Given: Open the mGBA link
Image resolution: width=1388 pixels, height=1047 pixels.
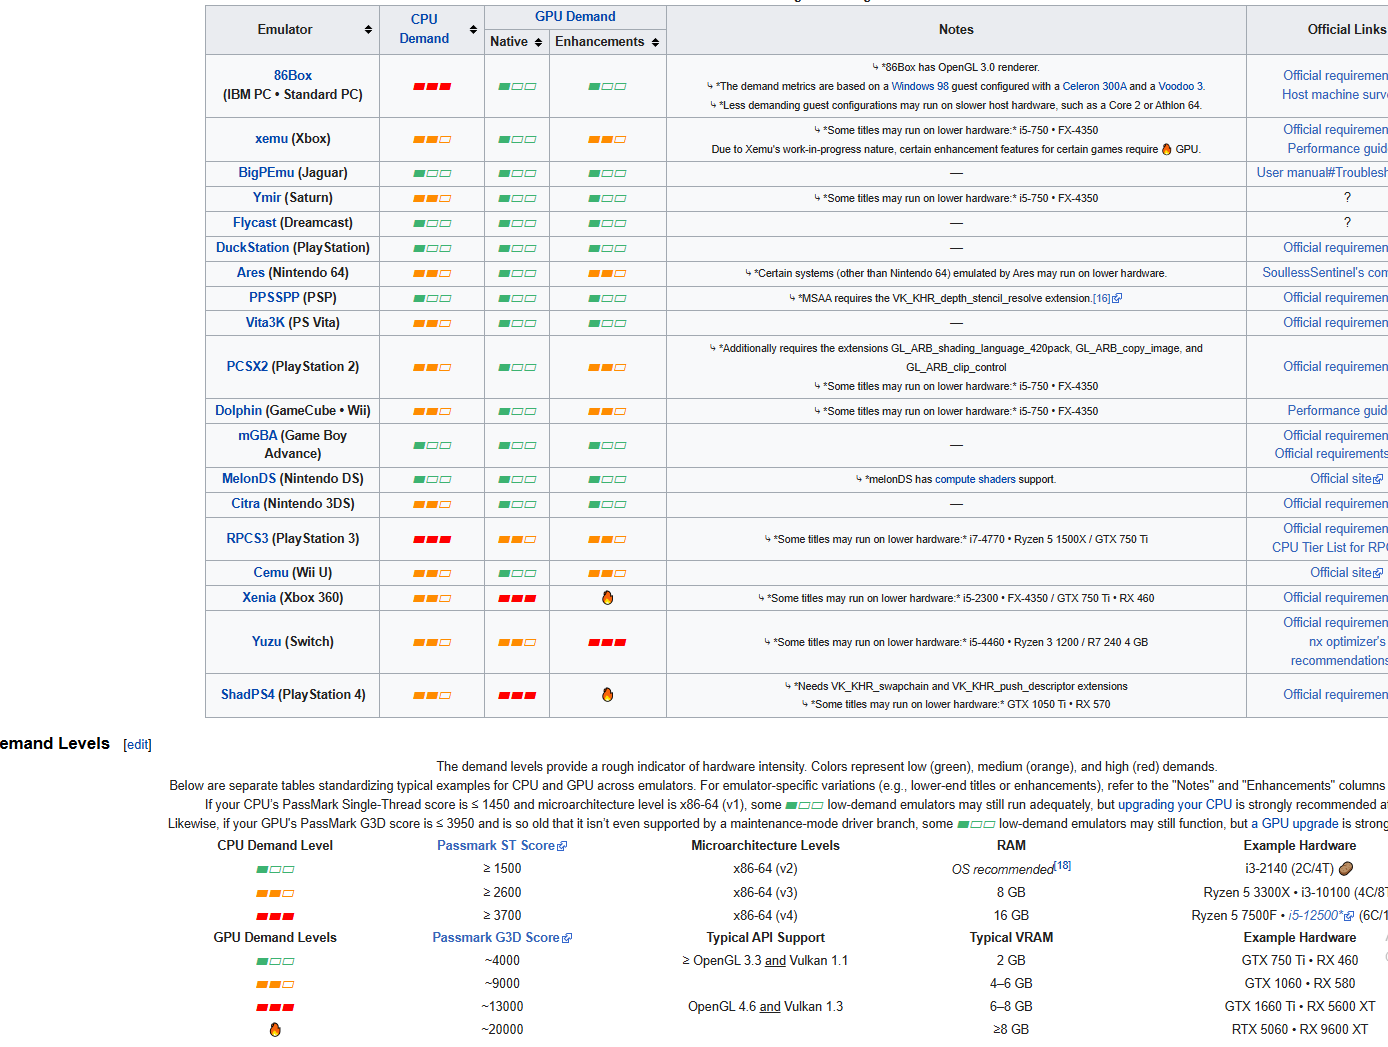Looking at the screenshot, I should pyautogui.click(x=258, y=436).
